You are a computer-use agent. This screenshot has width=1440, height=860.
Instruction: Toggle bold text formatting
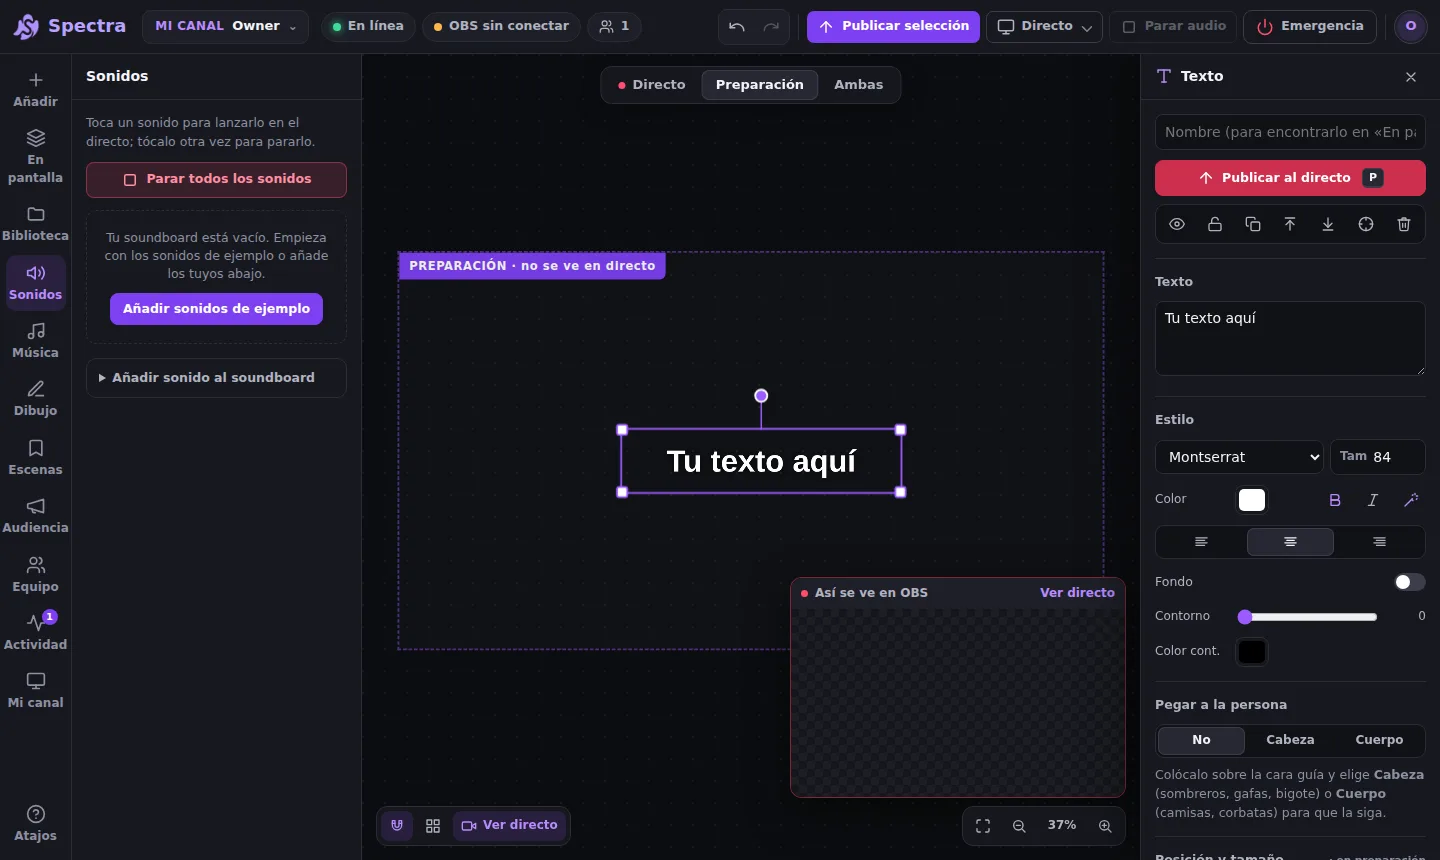coord(1335,500)
